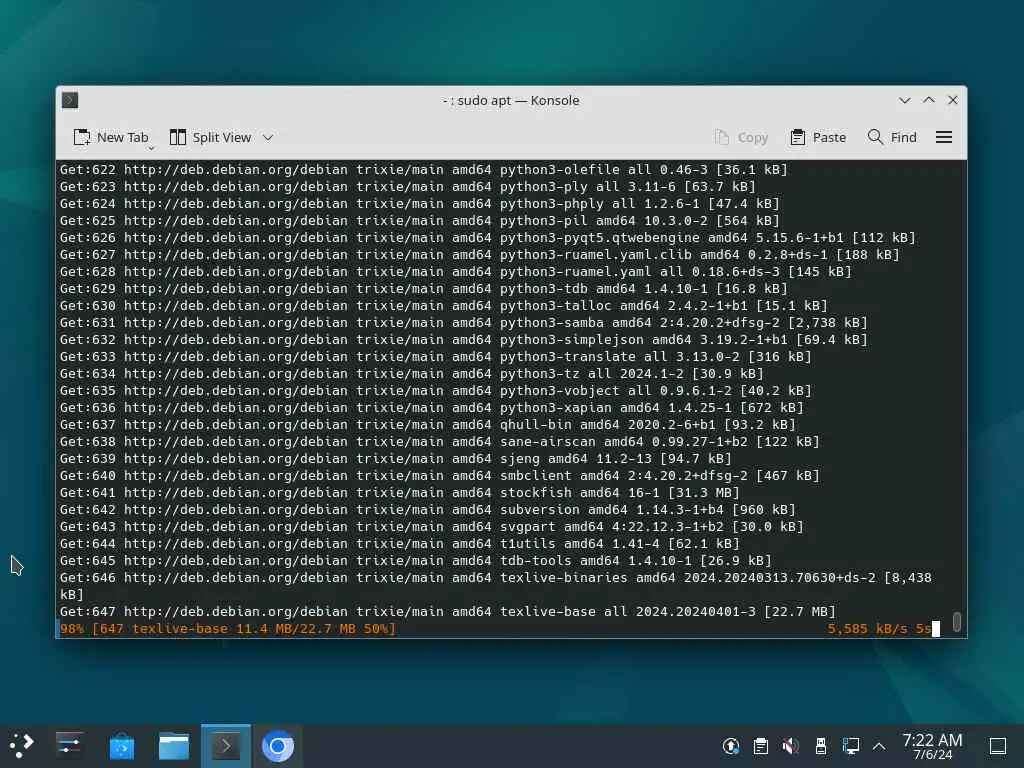Click the Show Desktop button
Image resolution: width=1024 pixels, height=768 pixels.
coord(998,746)
